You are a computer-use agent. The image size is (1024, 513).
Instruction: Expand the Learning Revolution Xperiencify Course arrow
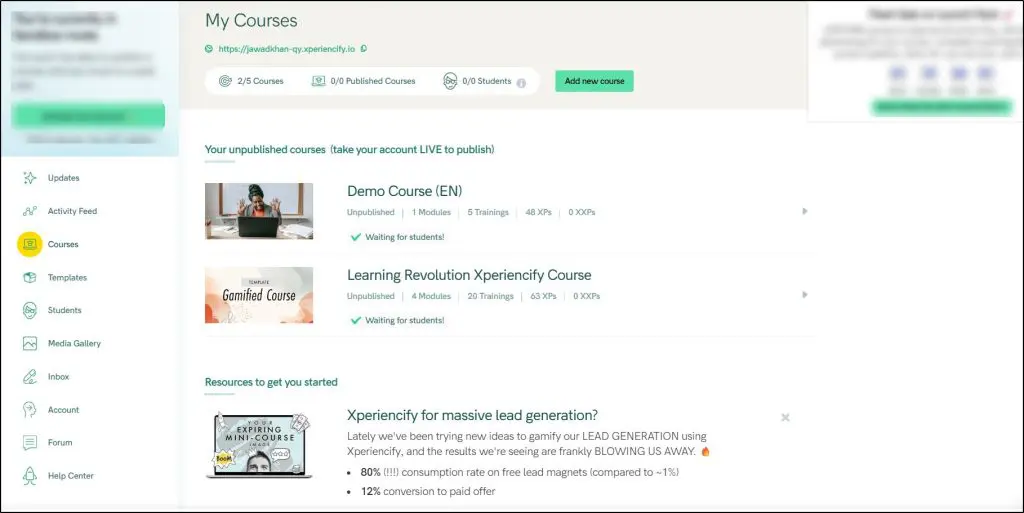804,295
